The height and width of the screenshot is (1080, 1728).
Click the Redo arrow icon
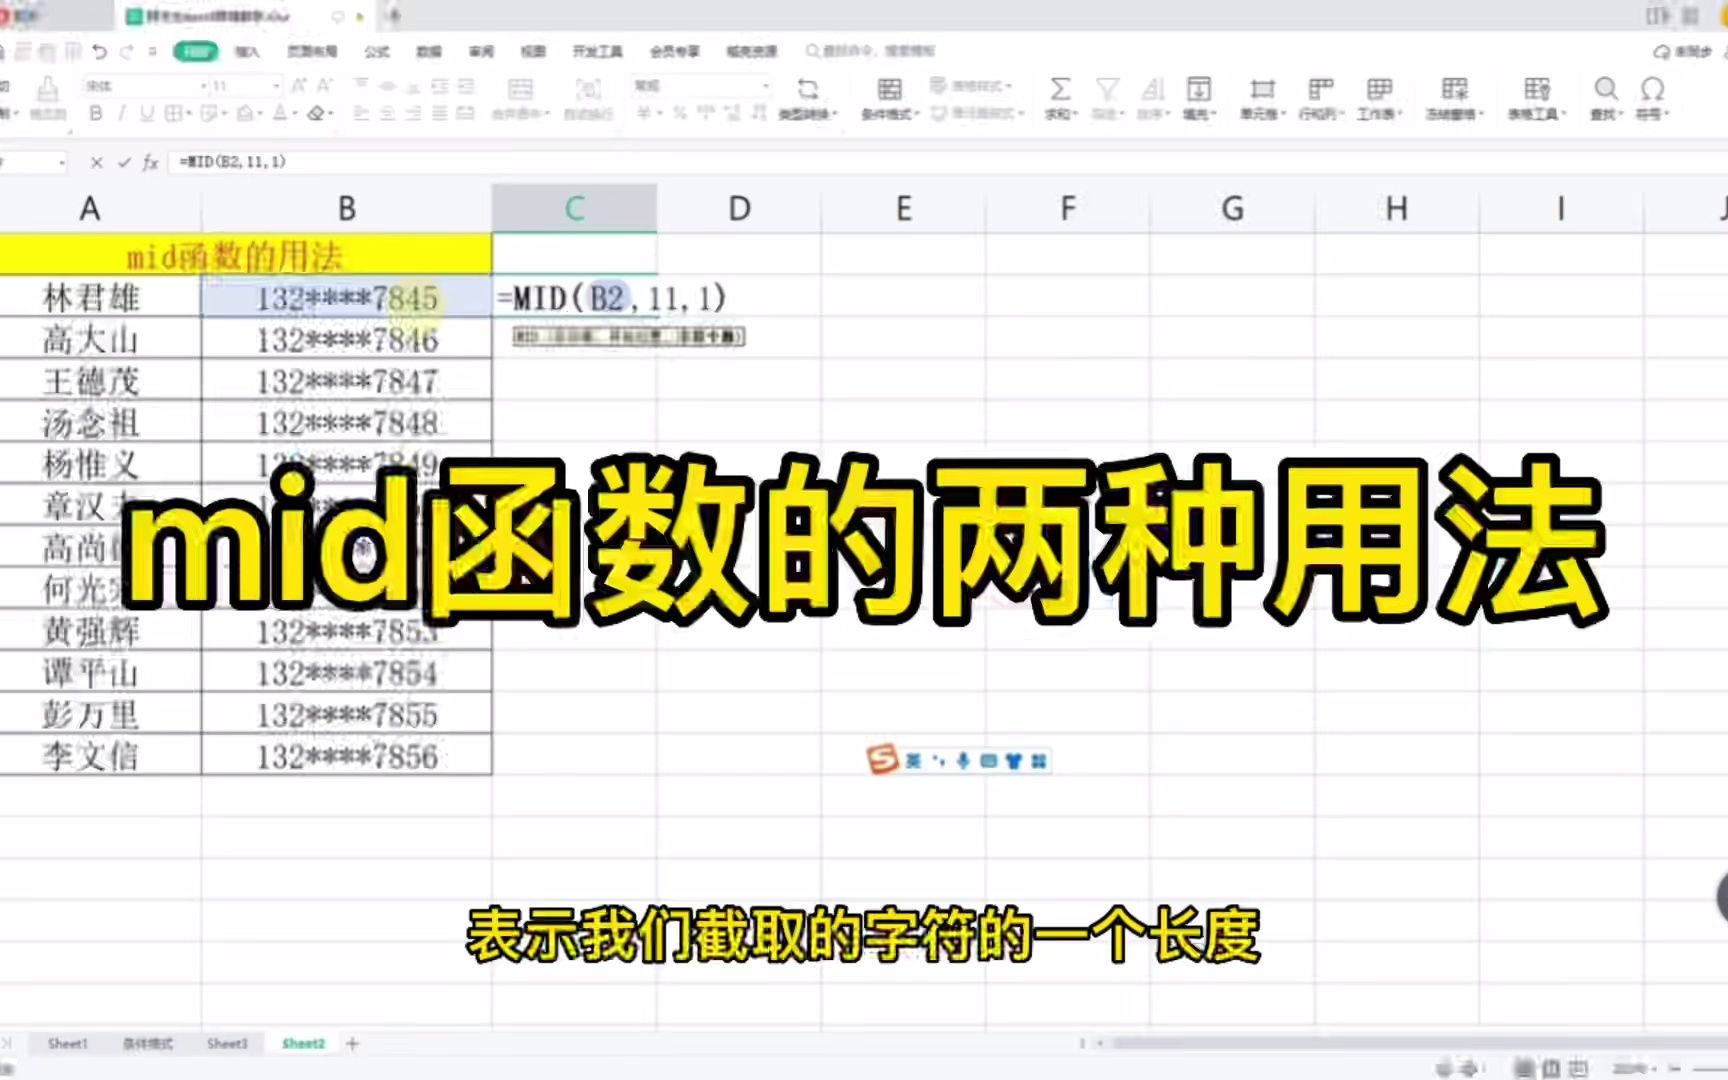coord(126,51)
